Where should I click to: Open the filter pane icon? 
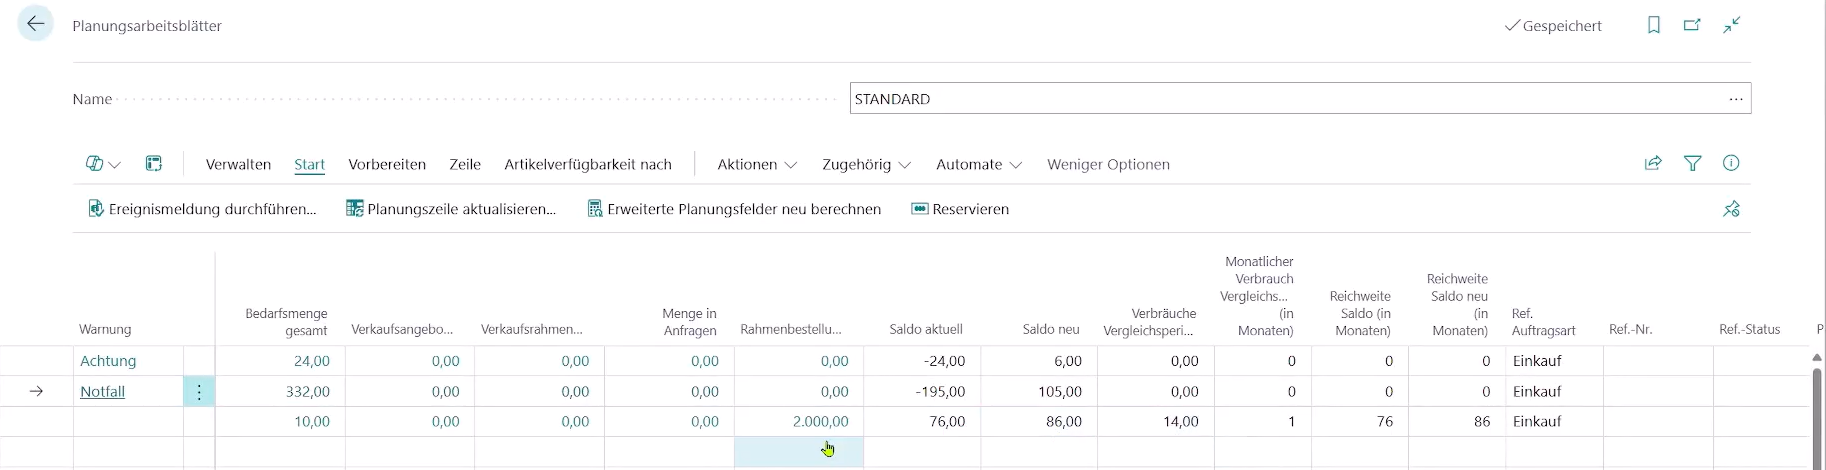pos(1693,163)
